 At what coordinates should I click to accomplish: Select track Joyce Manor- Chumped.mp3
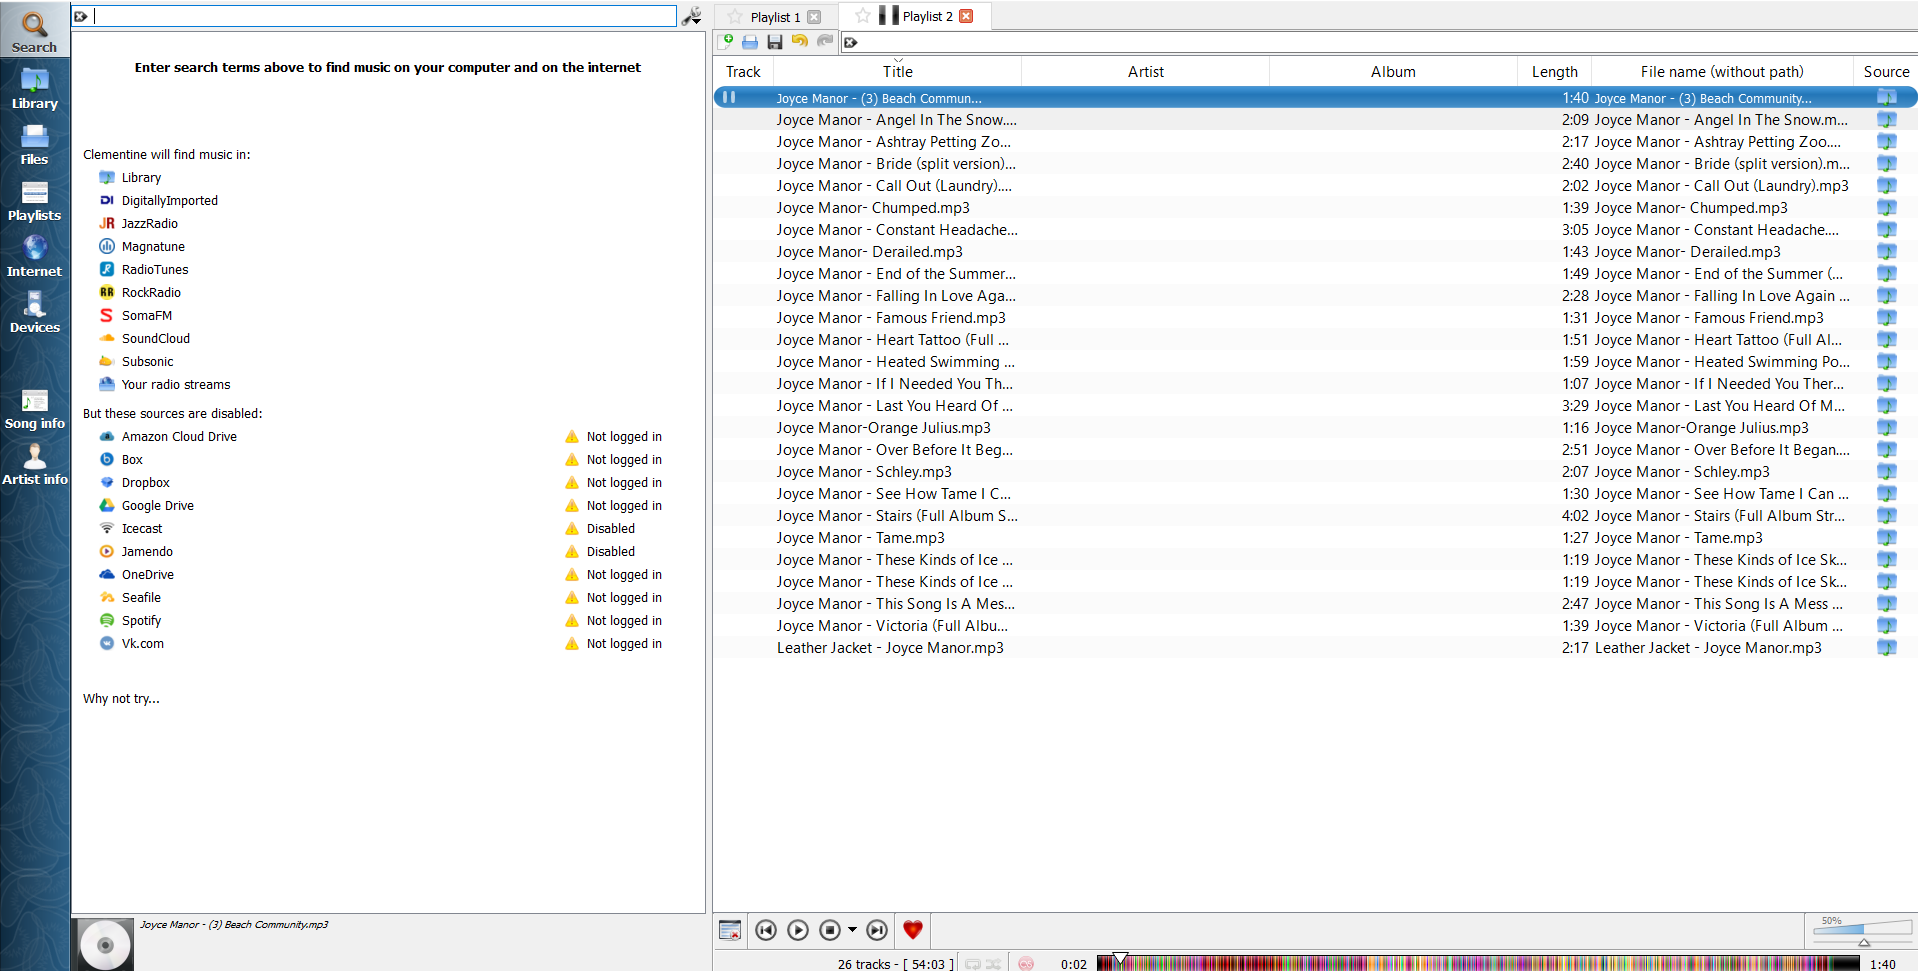[1314, 208]
